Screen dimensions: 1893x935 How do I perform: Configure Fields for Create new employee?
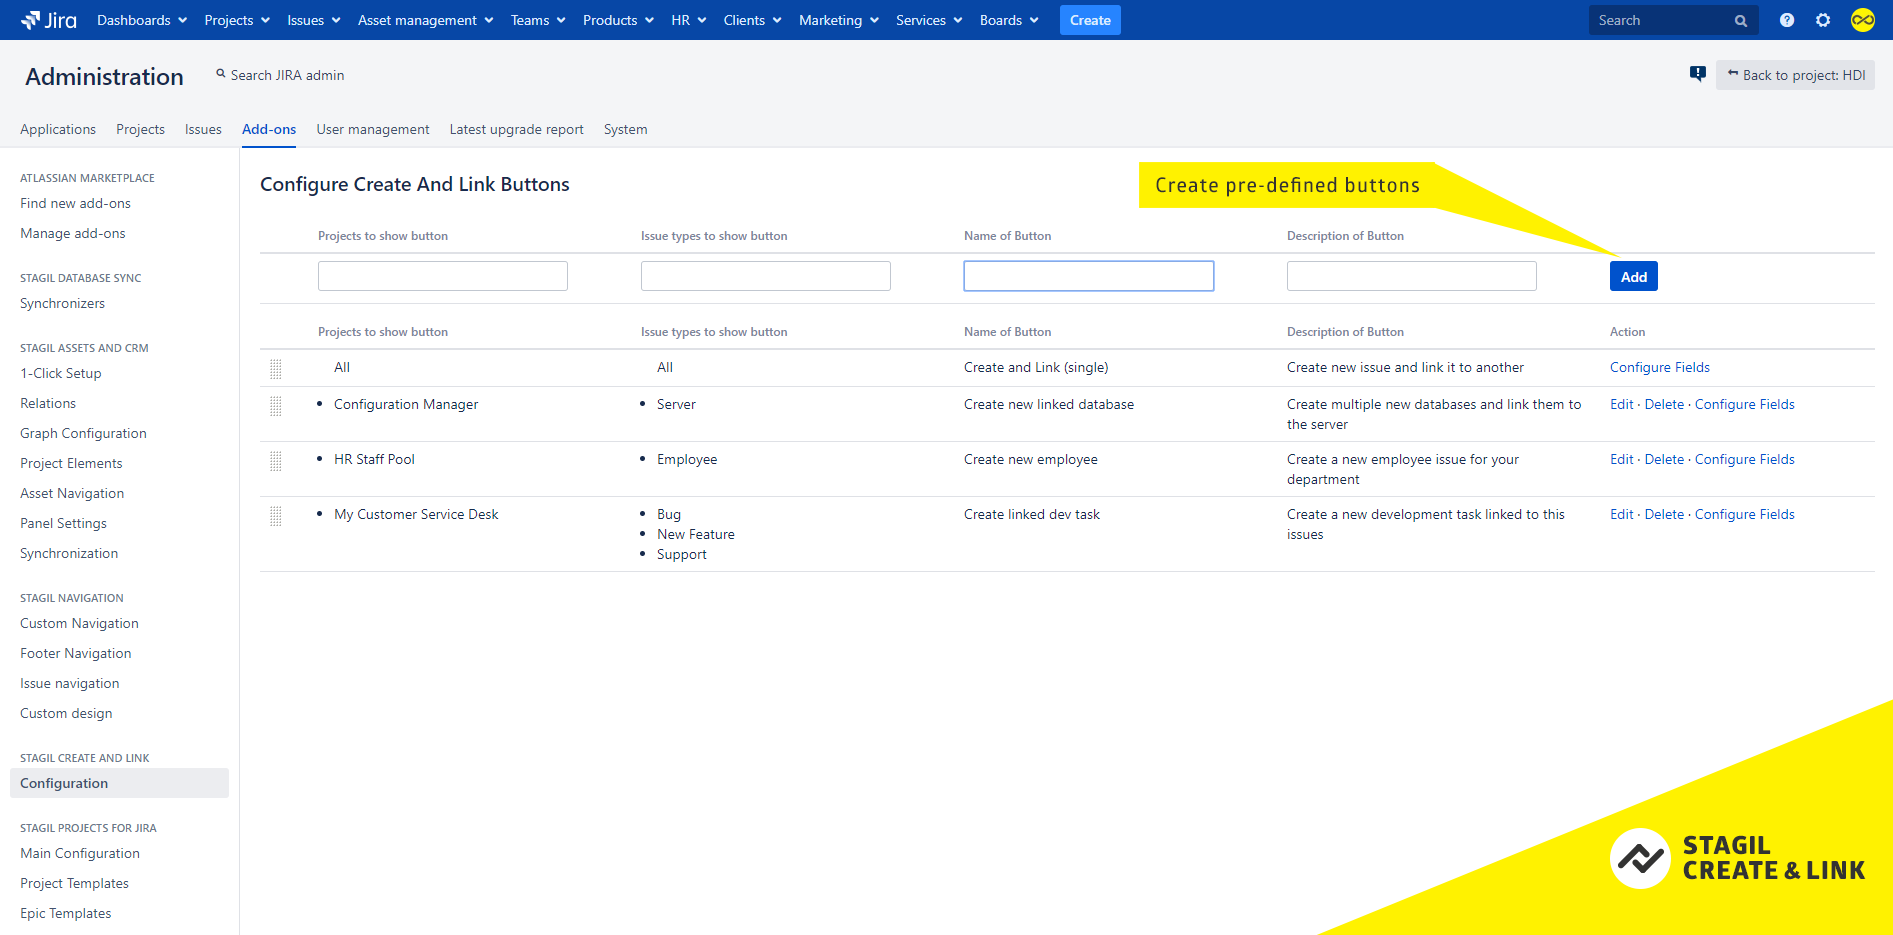(1745, 459)
